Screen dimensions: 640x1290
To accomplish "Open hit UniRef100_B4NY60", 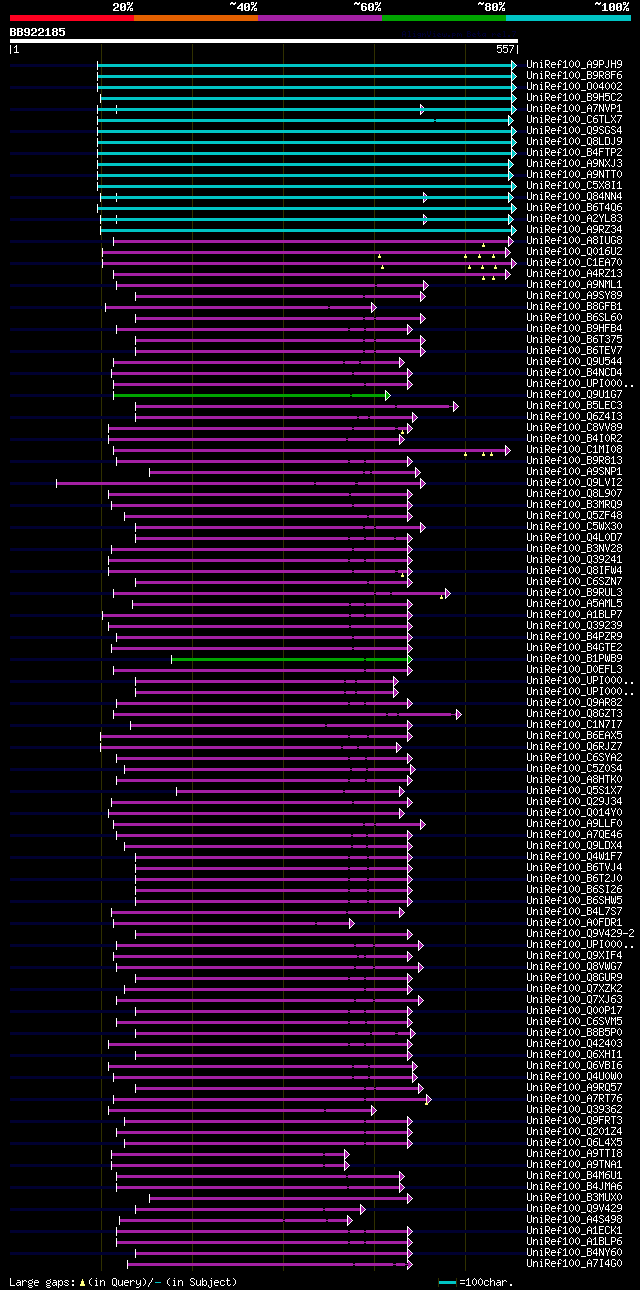I will (574, 1253).
